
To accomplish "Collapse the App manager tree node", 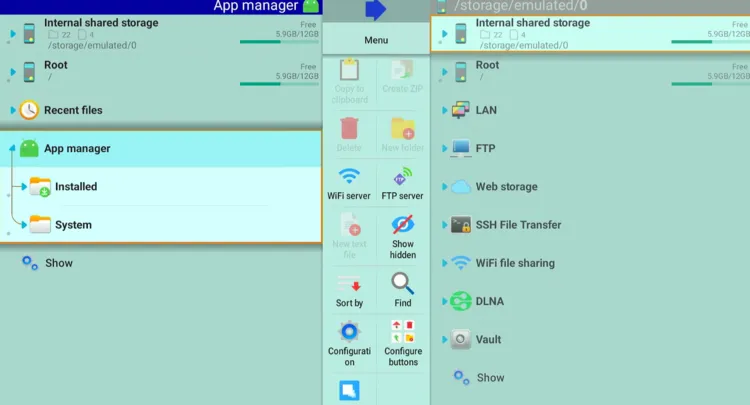I will point(12,149).
